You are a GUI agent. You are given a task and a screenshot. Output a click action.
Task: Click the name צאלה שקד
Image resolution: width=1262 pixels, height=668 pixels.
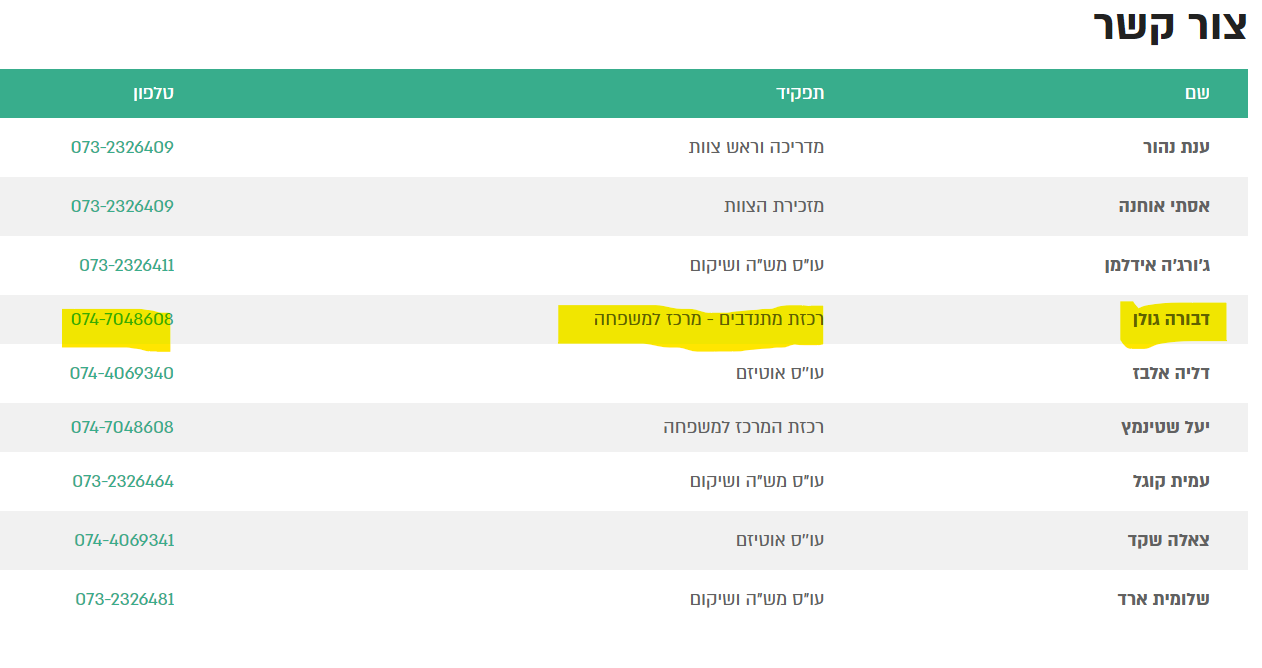pos(1168,540)
